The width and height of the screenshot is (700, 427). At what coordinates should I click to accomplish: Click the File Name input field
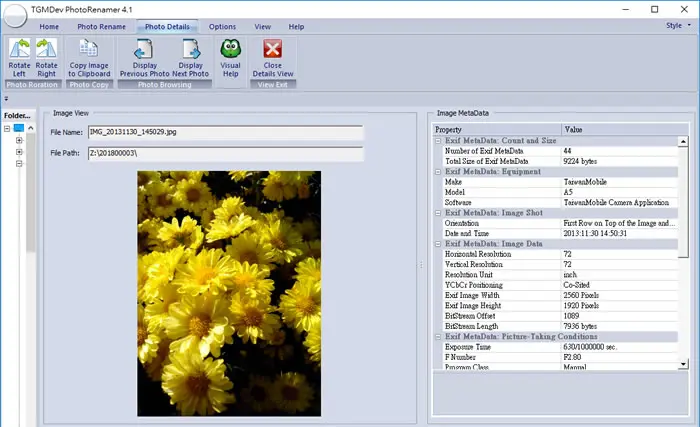pyautogui.click(x=225, y=132)
